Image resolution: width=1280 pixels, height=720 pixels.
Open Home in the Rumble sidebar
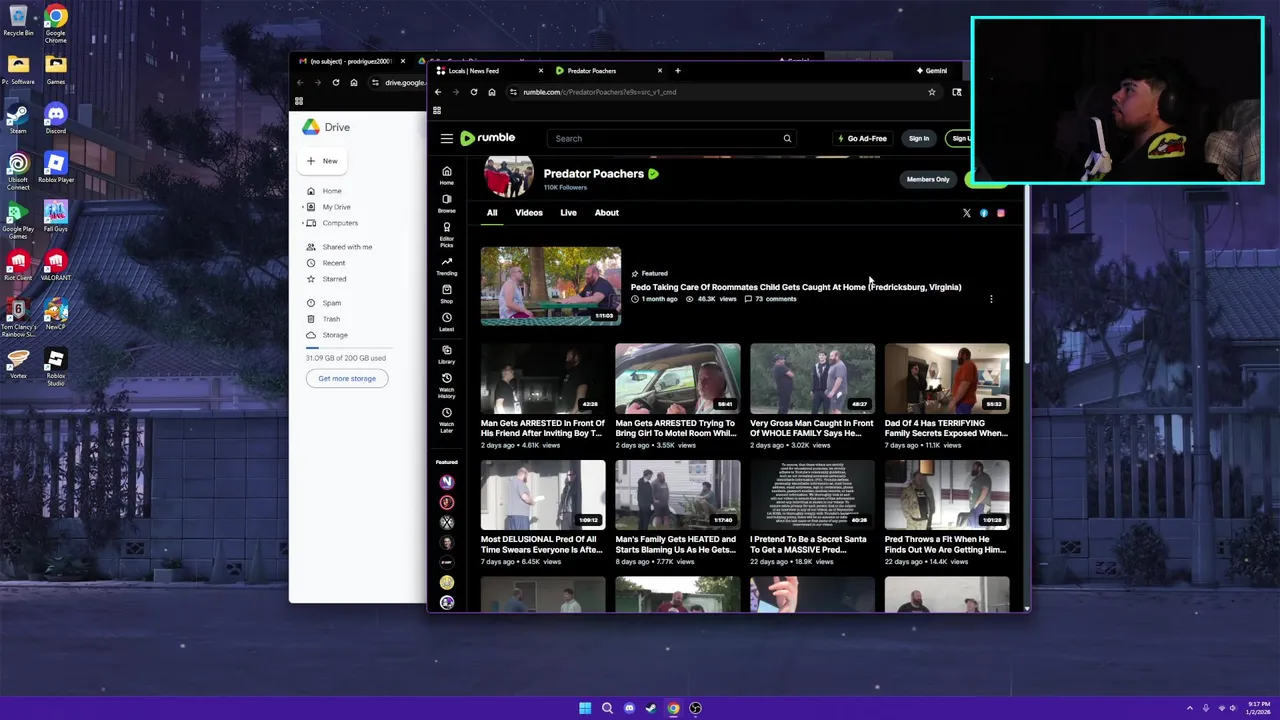point(447,175)
